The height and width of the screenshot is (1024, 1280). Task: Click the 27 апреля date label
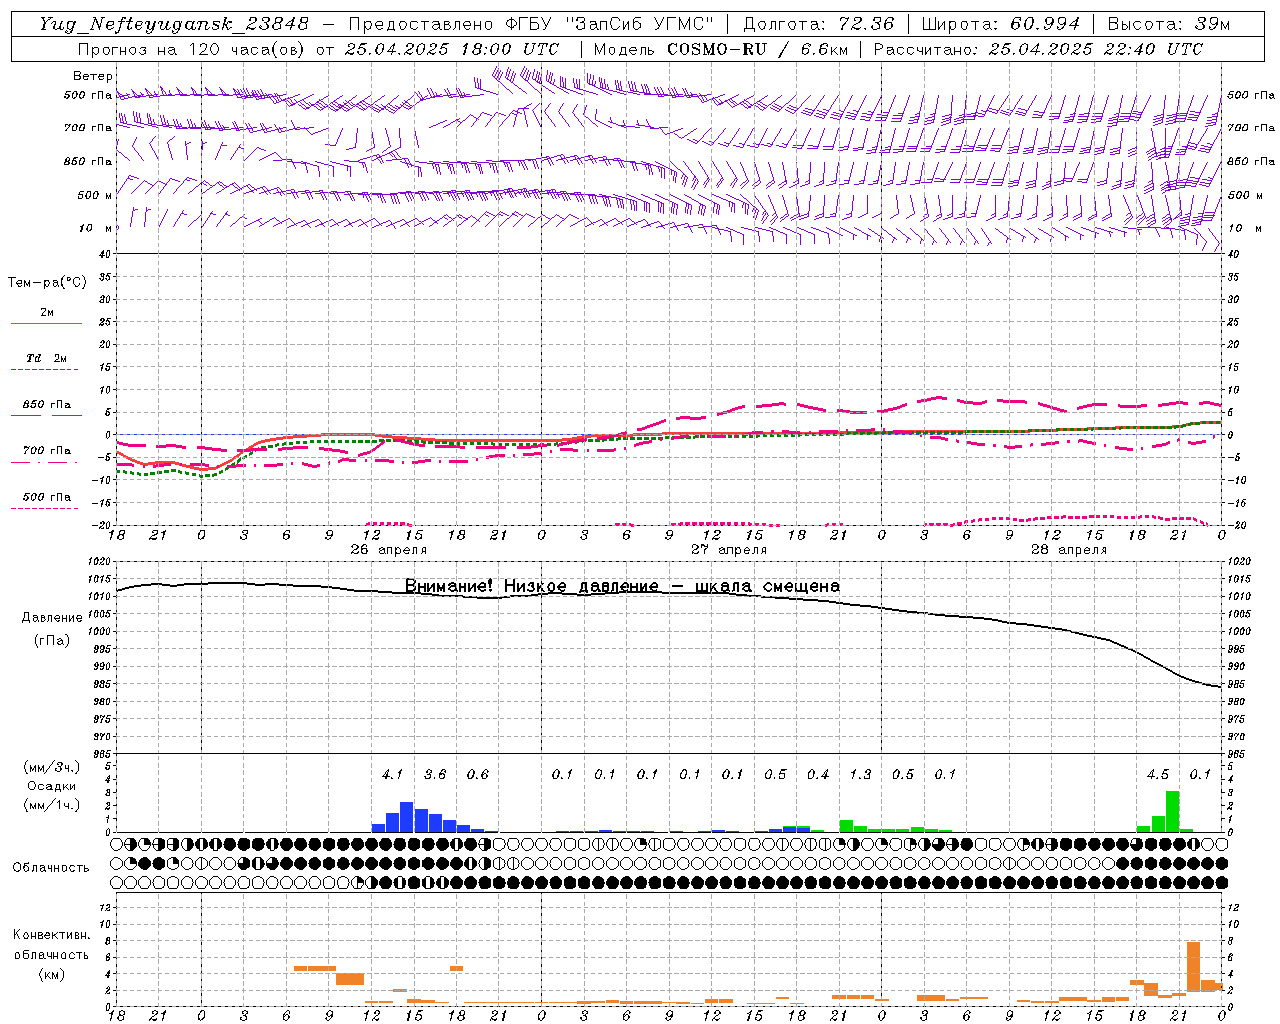pyautogui.click(x=729, y=550)
